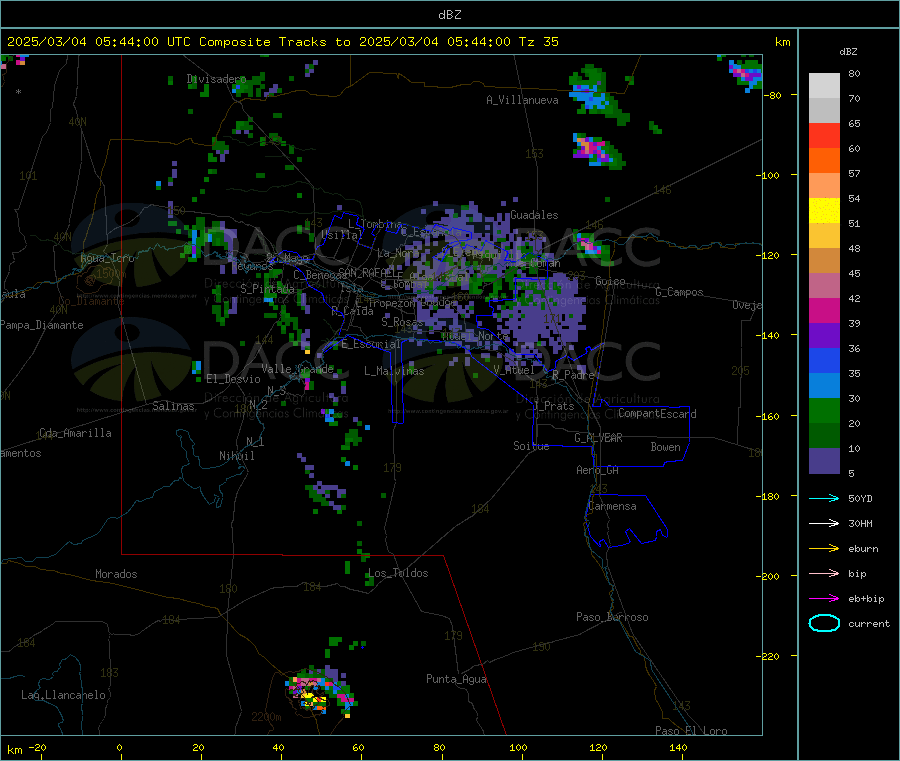Image resolution: width=900 pixels, height=761 pixels.
Task: Click the eburn yellow arrow legend icon
Action: coord(824,548)
